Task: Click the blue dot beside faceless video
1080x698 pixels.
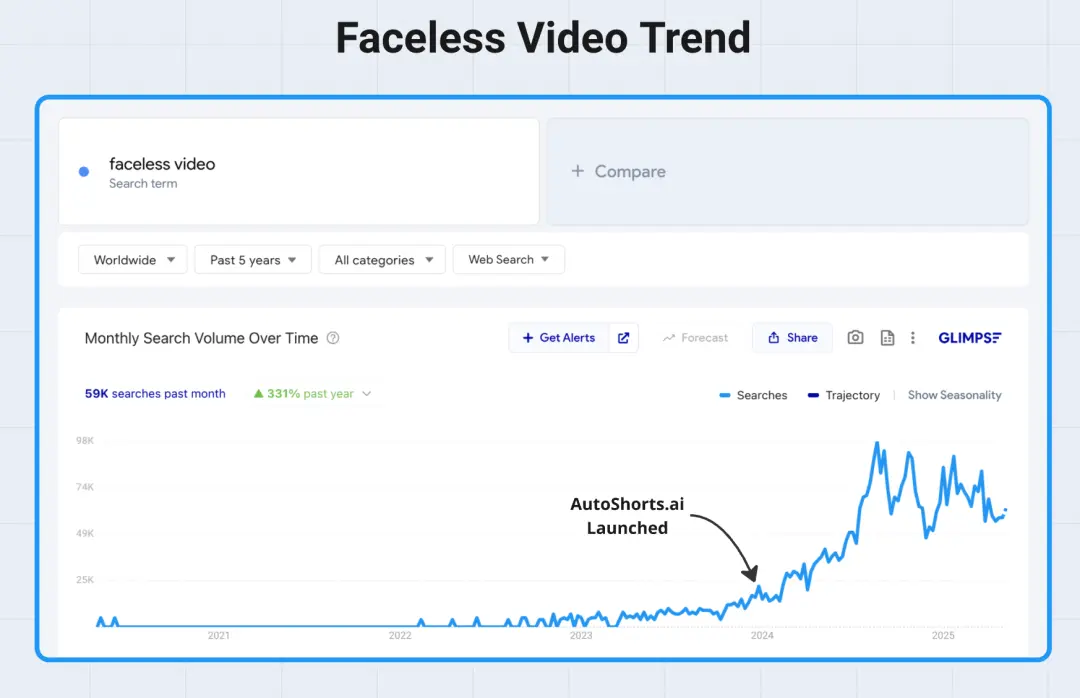Action: click(x=84, y=172)
